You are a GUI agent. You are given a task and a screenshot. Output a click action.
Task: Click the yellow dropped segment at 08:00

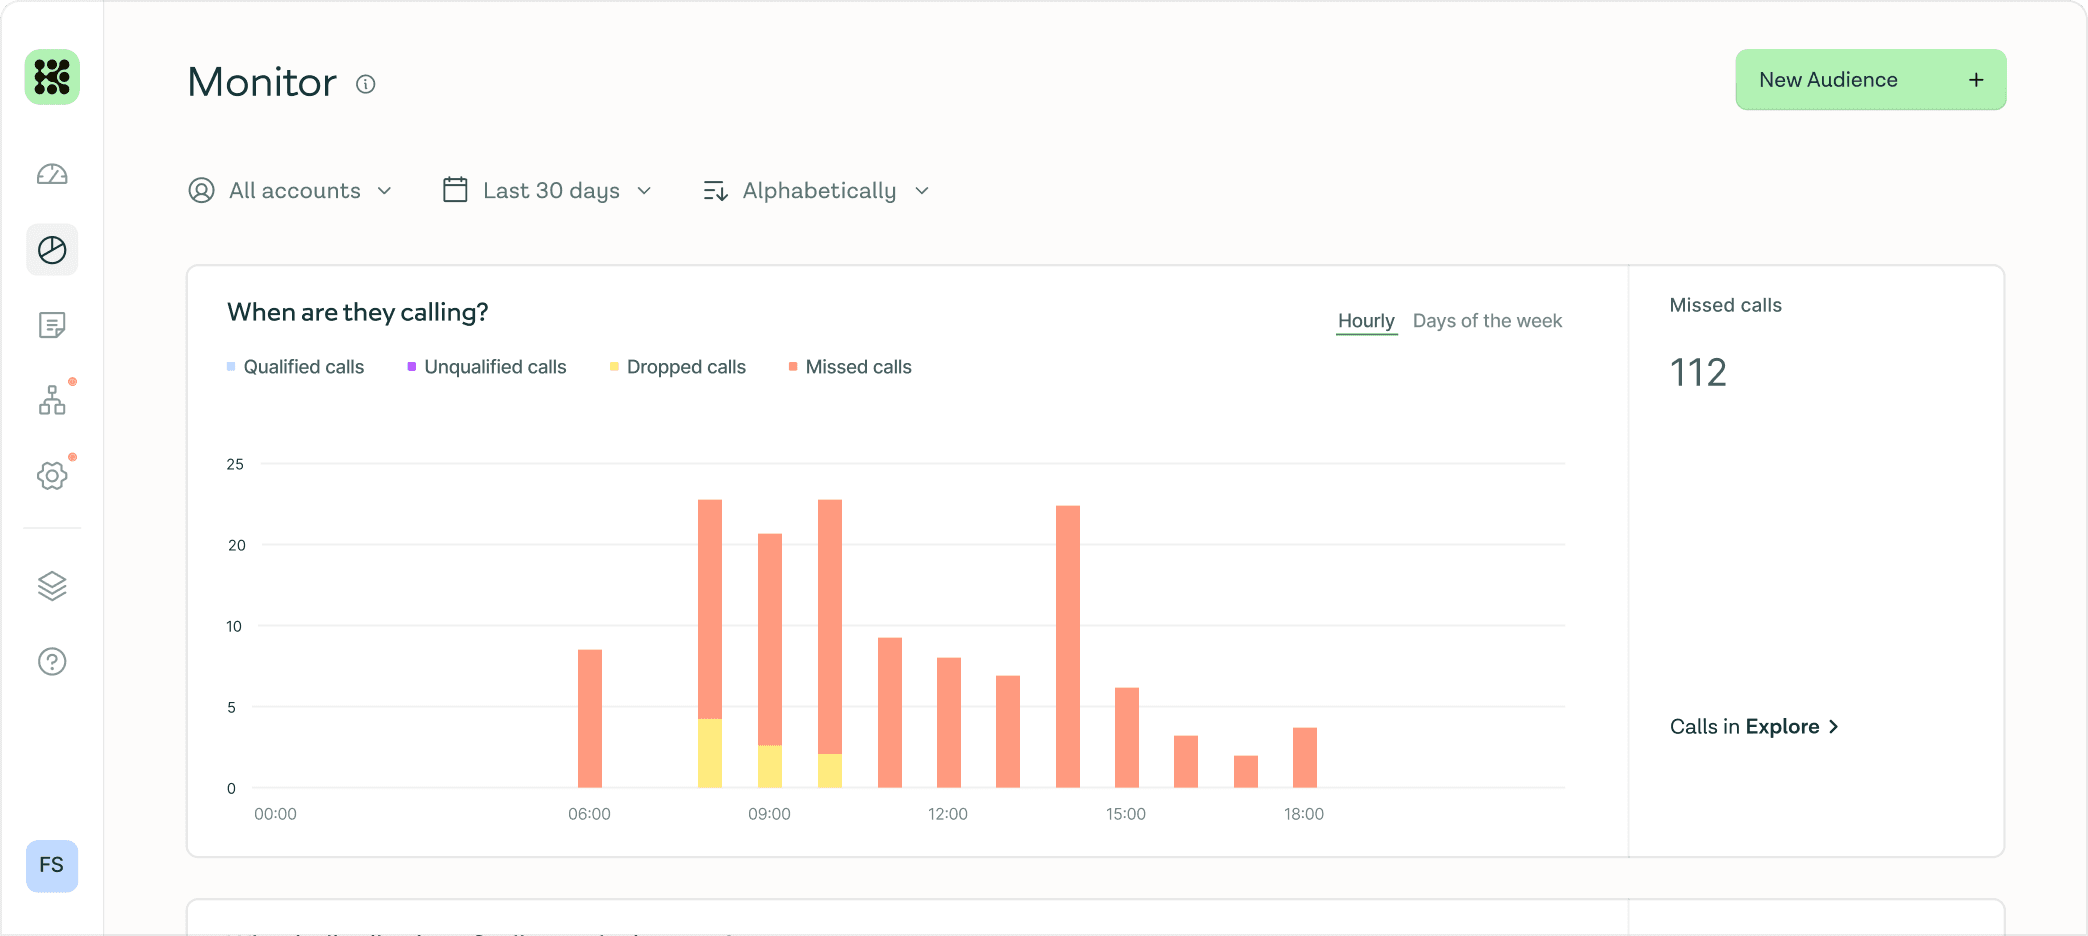tap(710, 753)
